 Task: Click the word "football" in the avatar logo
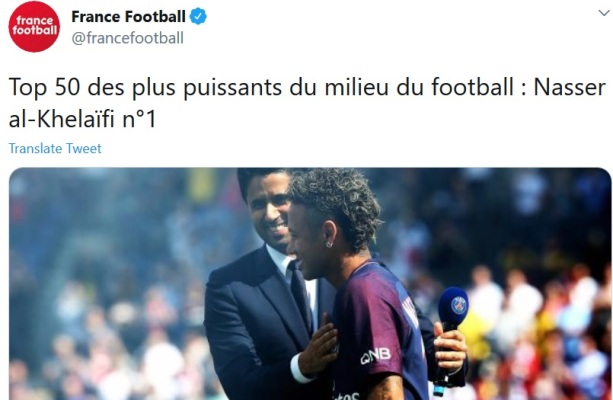coord(34,30)
